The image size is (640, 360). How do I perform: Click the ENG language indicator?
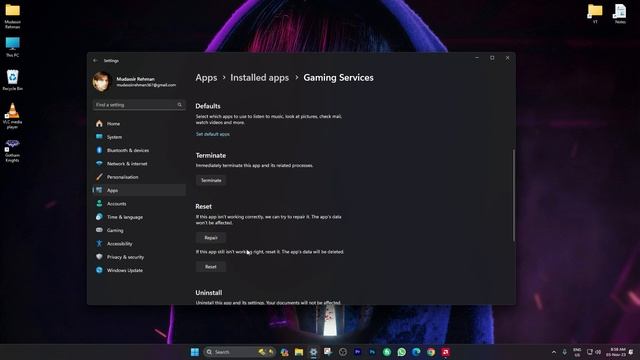pyautogui.click(x=577, y=352)
